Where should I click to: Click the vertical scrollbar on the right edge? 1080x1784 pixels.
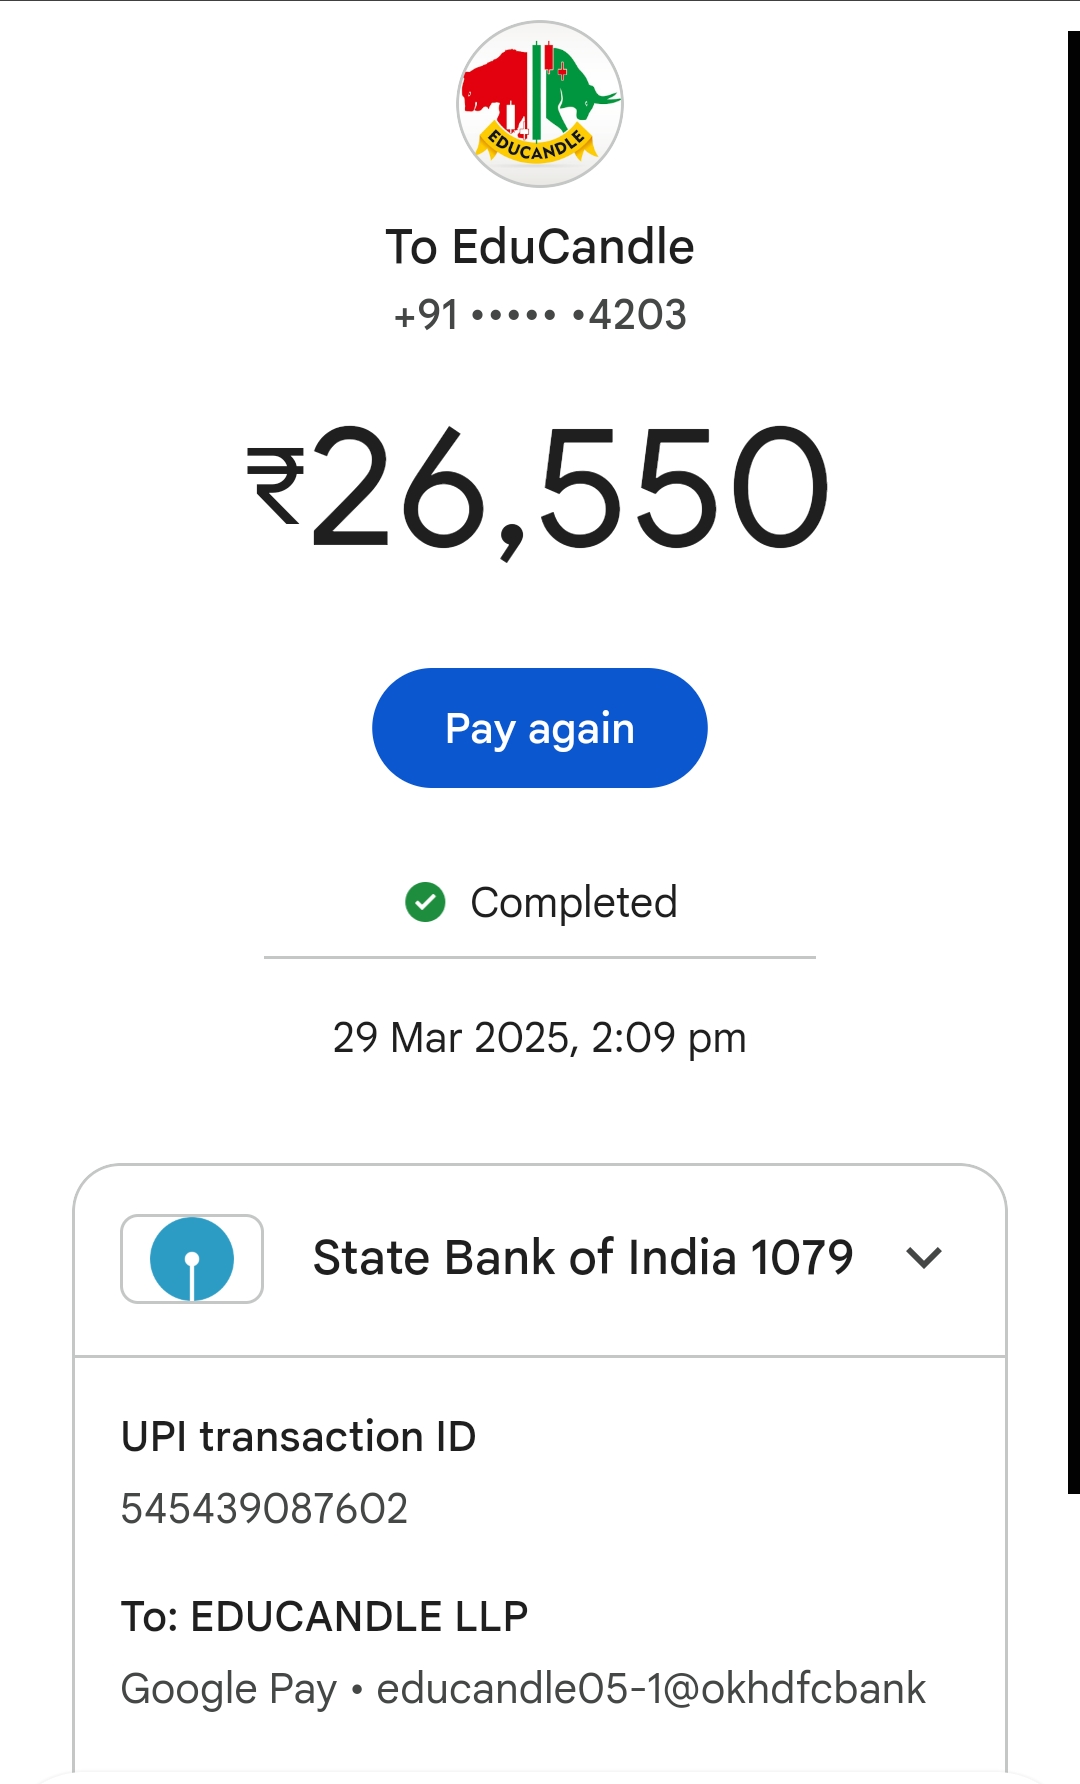(x=1073, y=760)
